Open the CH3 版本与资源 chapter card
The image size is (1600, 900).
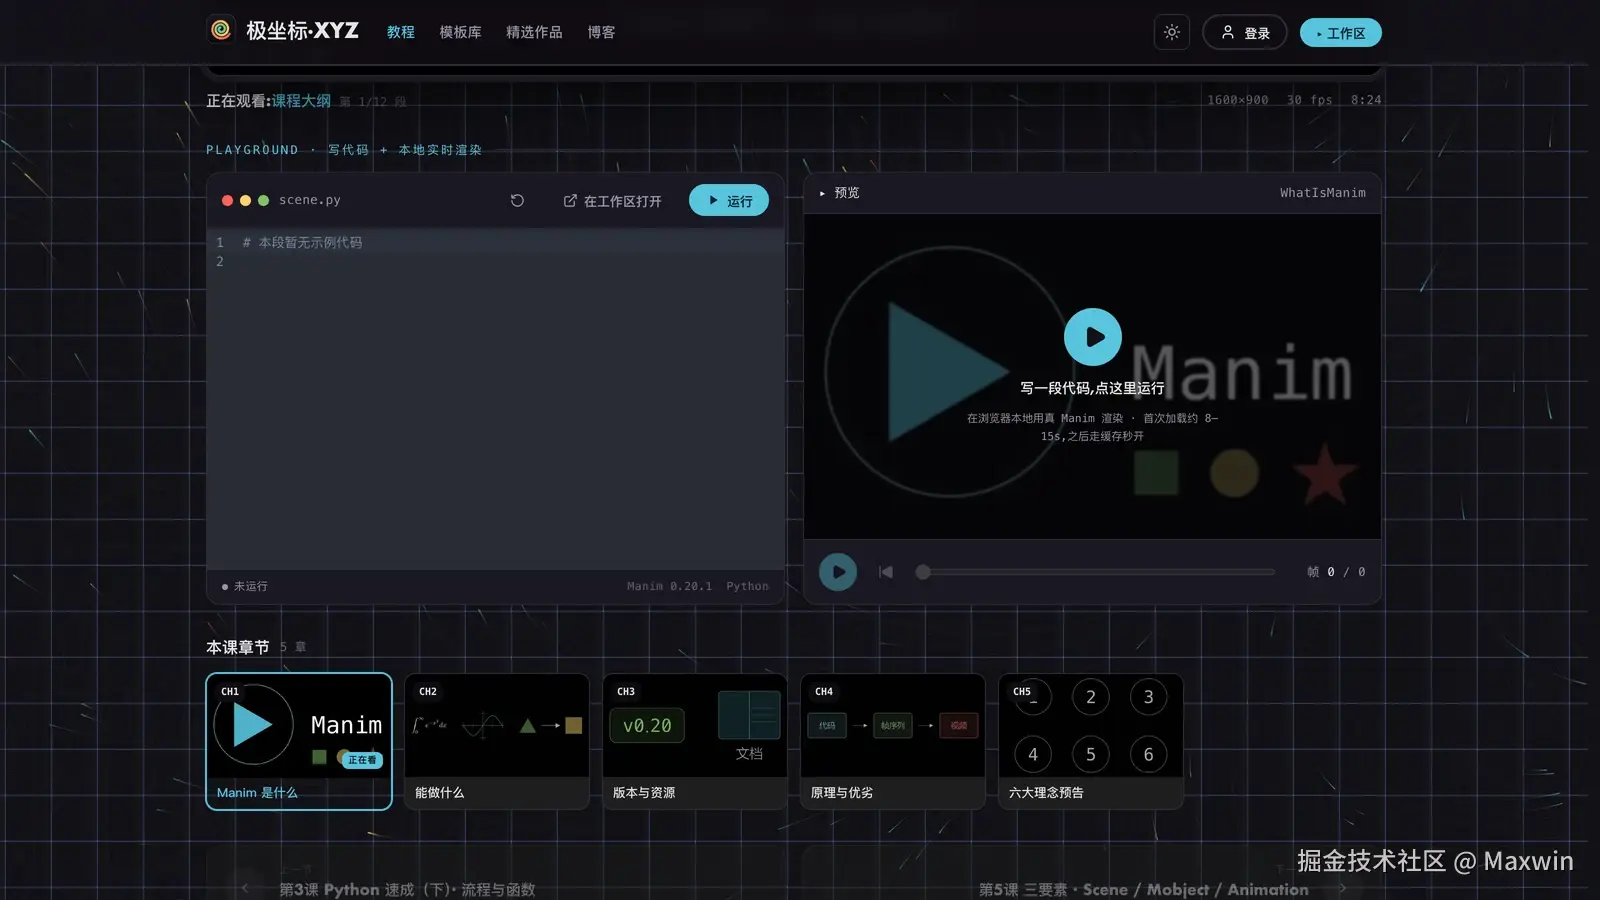coord(695,741)
